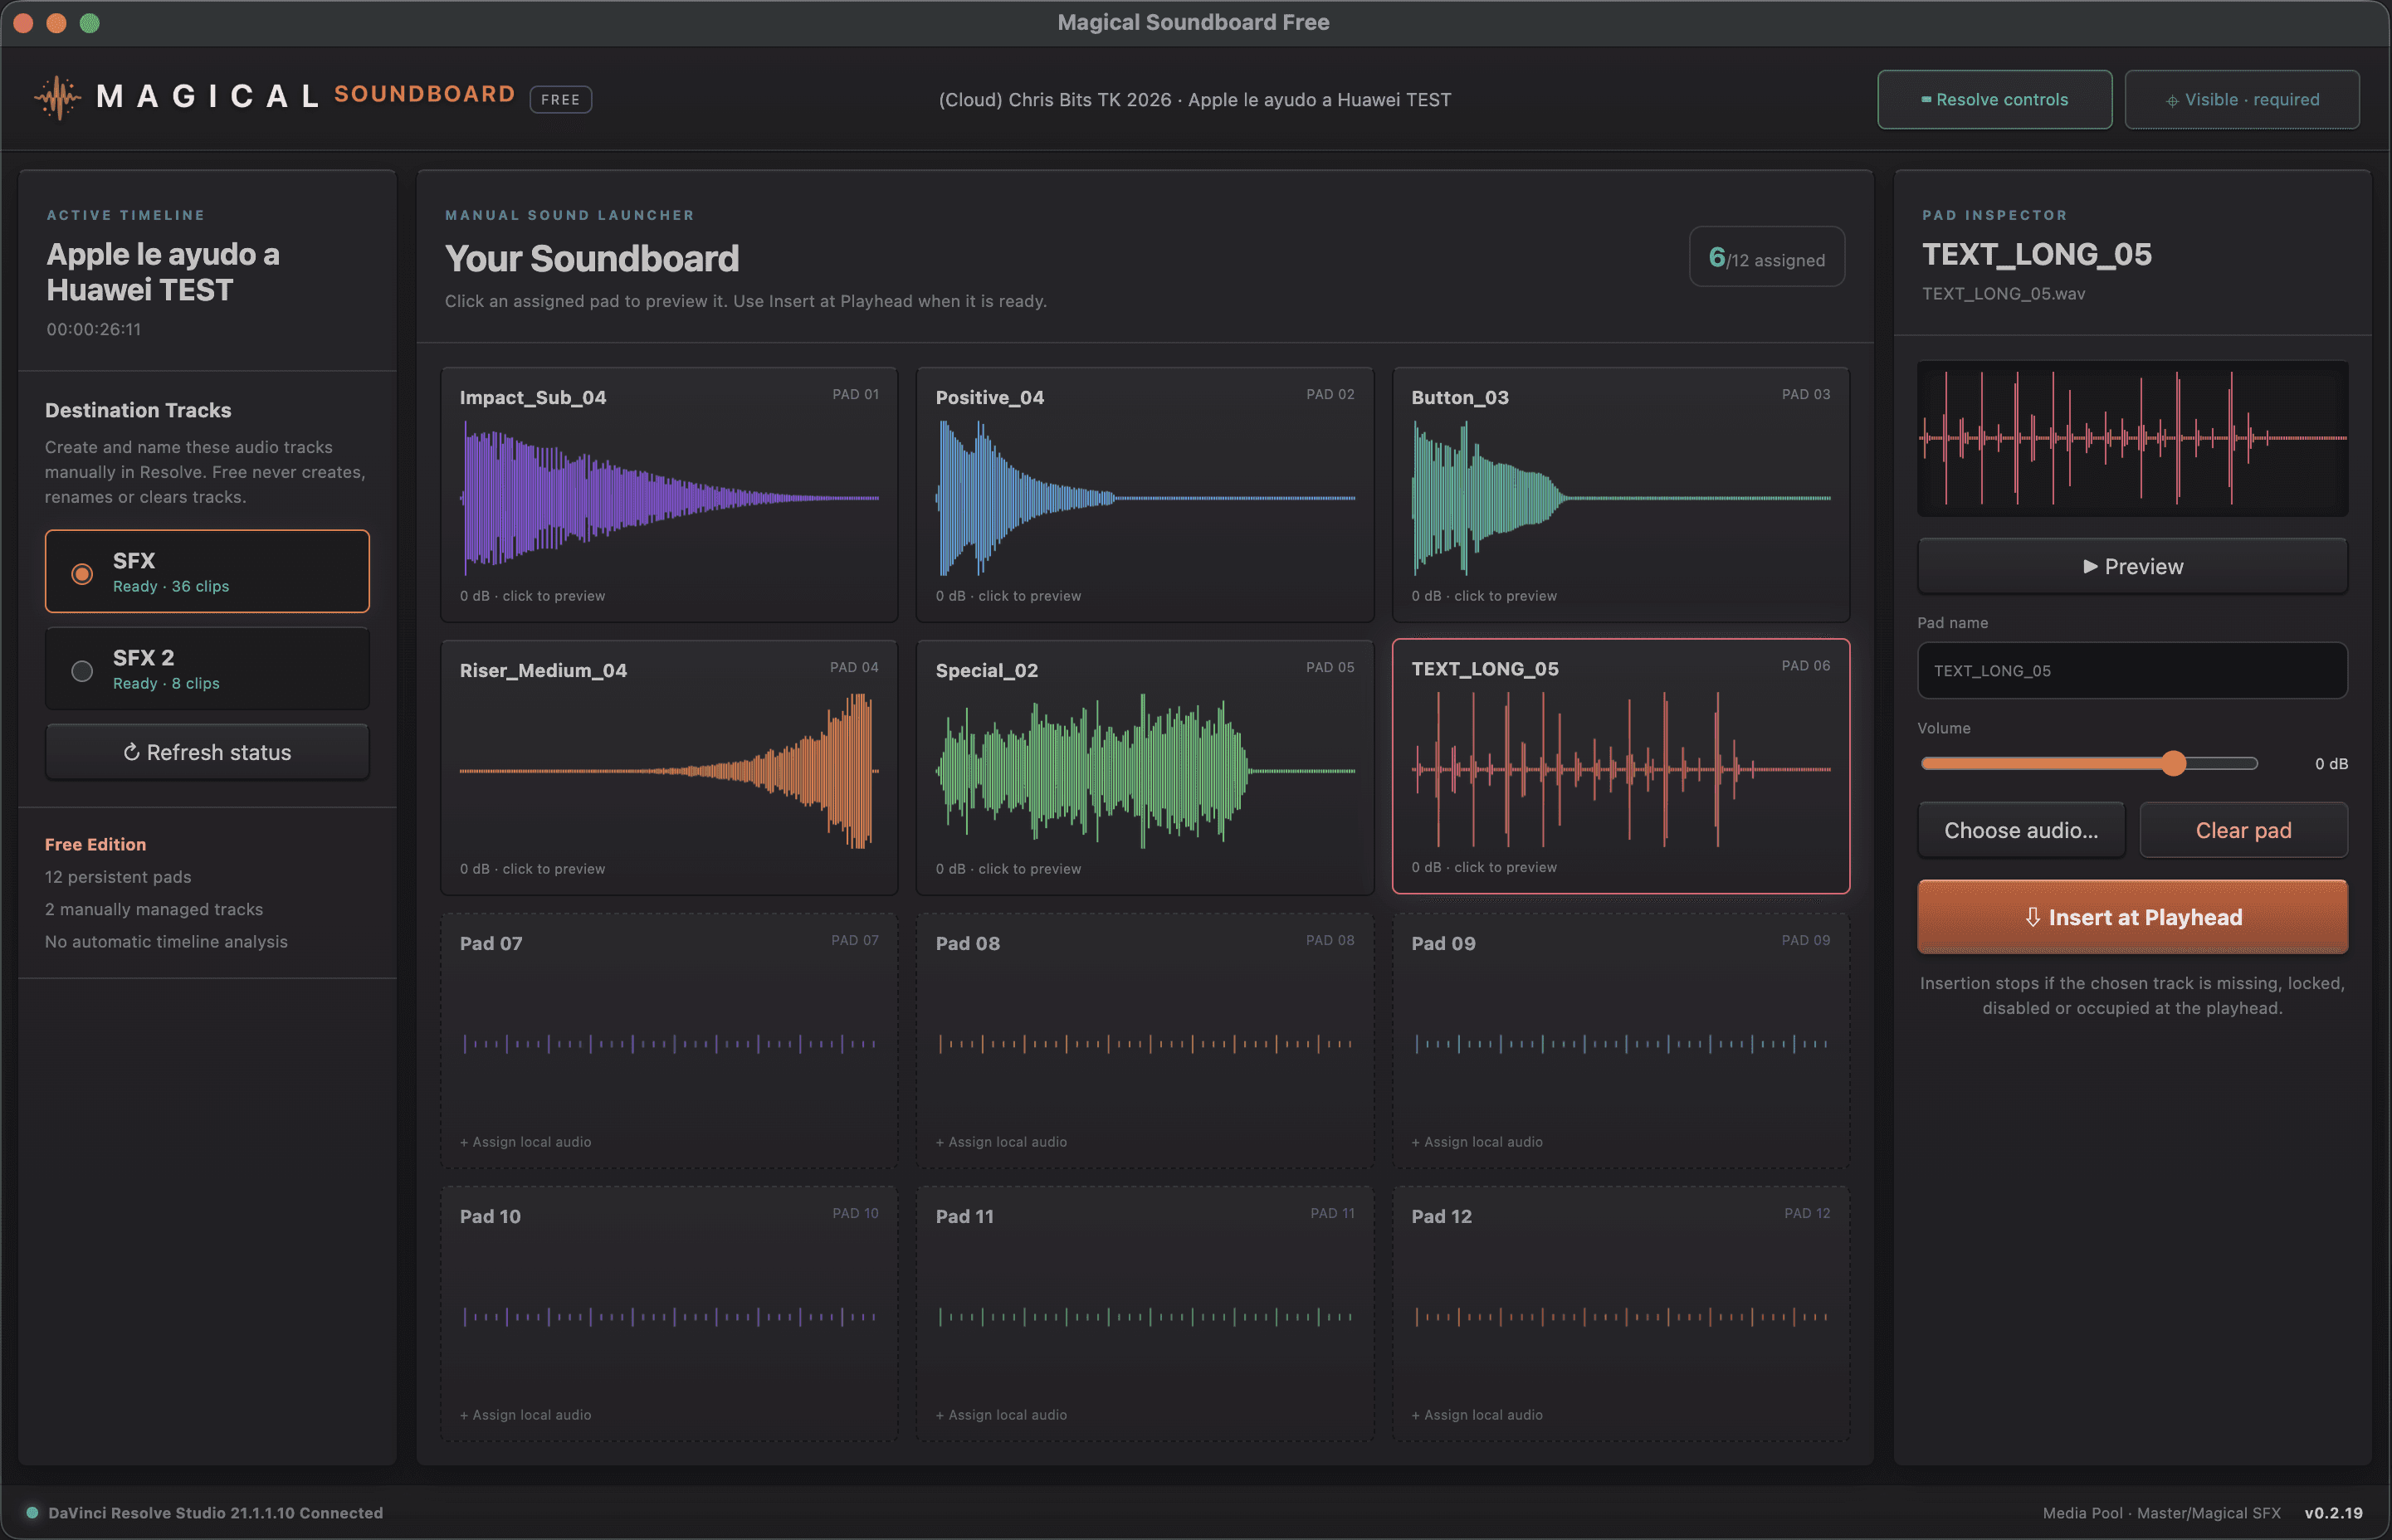Click the cloud project title in the header

click(1194, 99)
